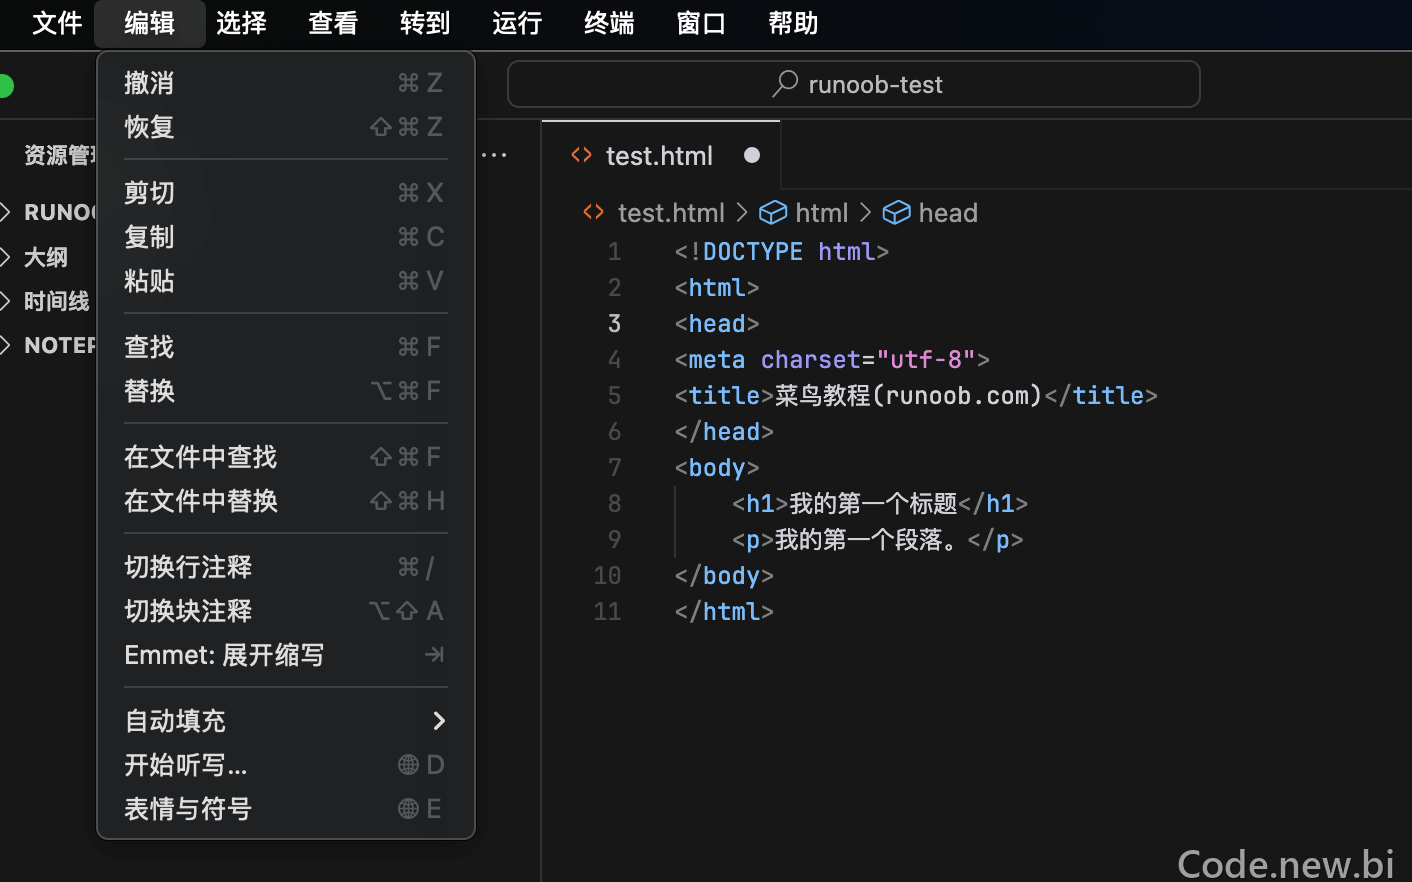The height and width of the screenshot is (882, 1412).
Task: Click the unsaved dot on test.html tab
Action: 752,155
